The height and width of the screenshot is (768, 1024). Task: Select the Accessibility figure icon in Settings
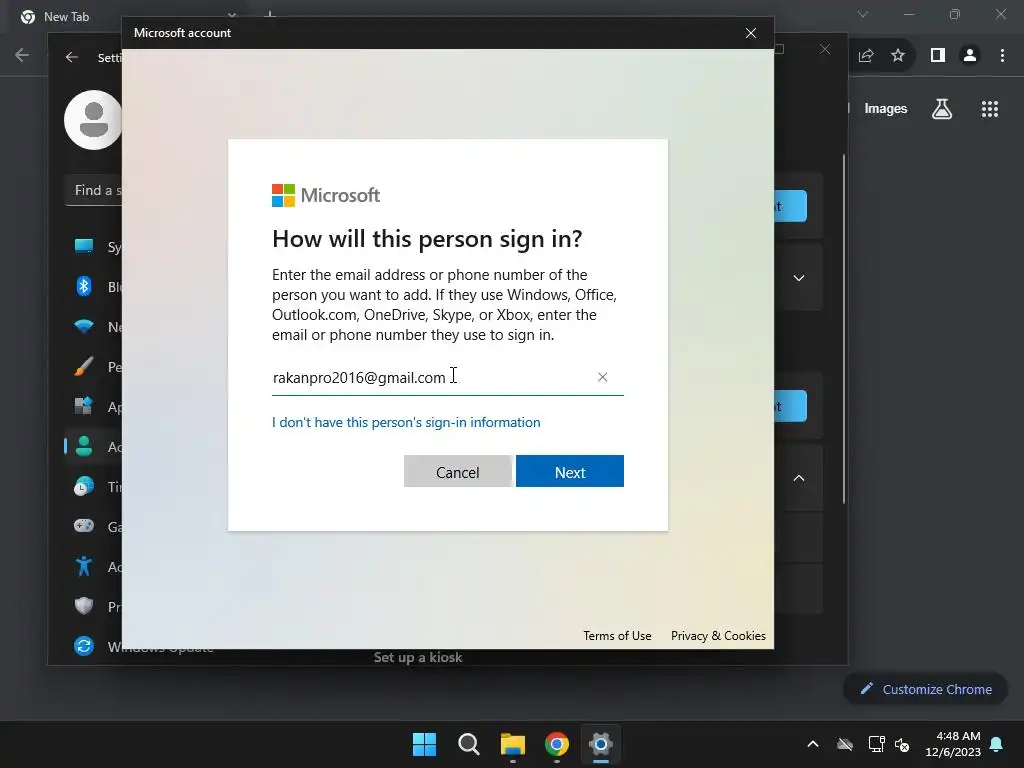(84, 566)
